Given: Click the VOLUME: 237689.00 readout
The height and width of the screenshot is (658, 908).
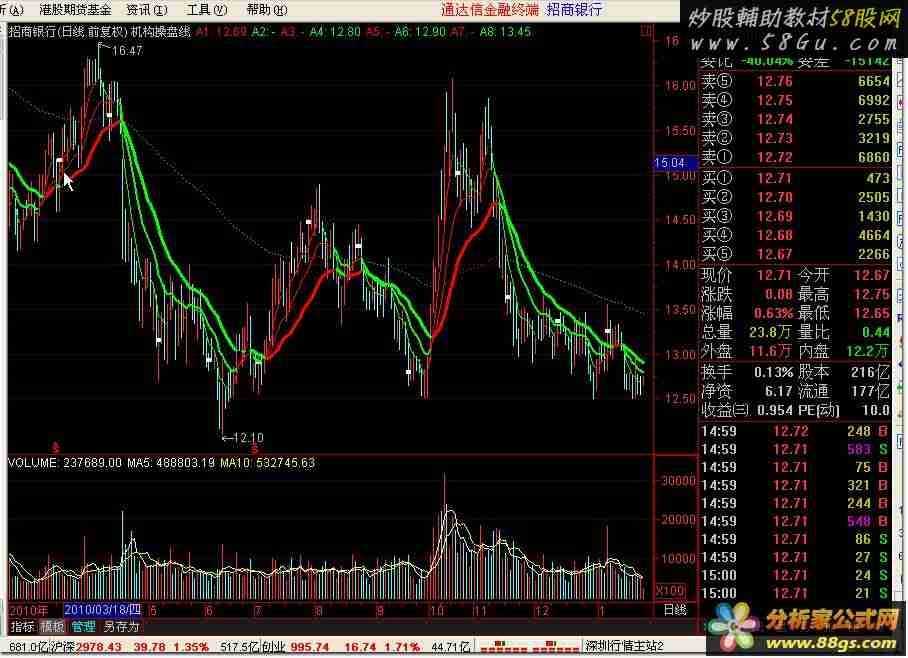Looking at the screenshot, I should click(65, 463).
